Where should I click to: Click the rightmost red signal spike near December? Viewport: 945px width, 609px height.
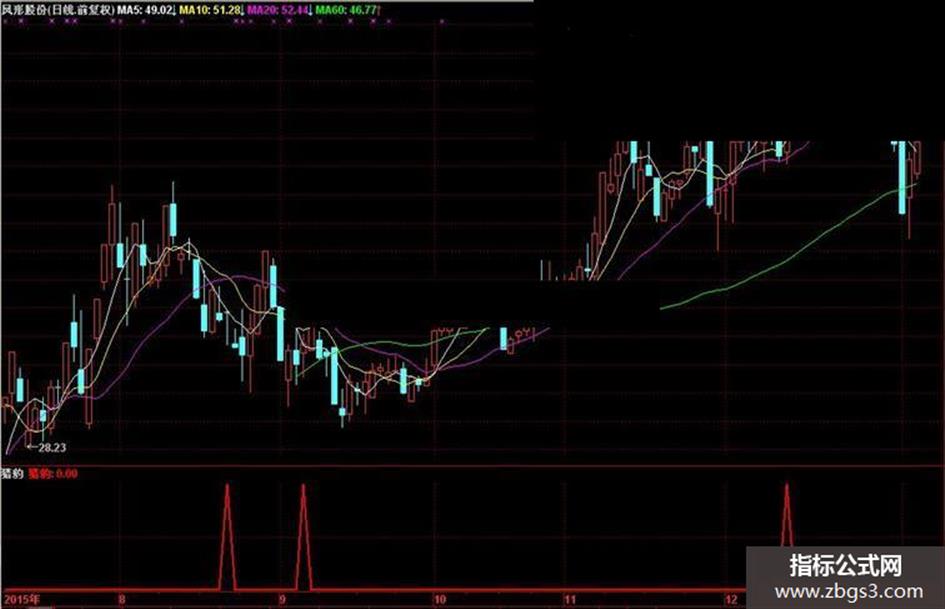(786, 516)
